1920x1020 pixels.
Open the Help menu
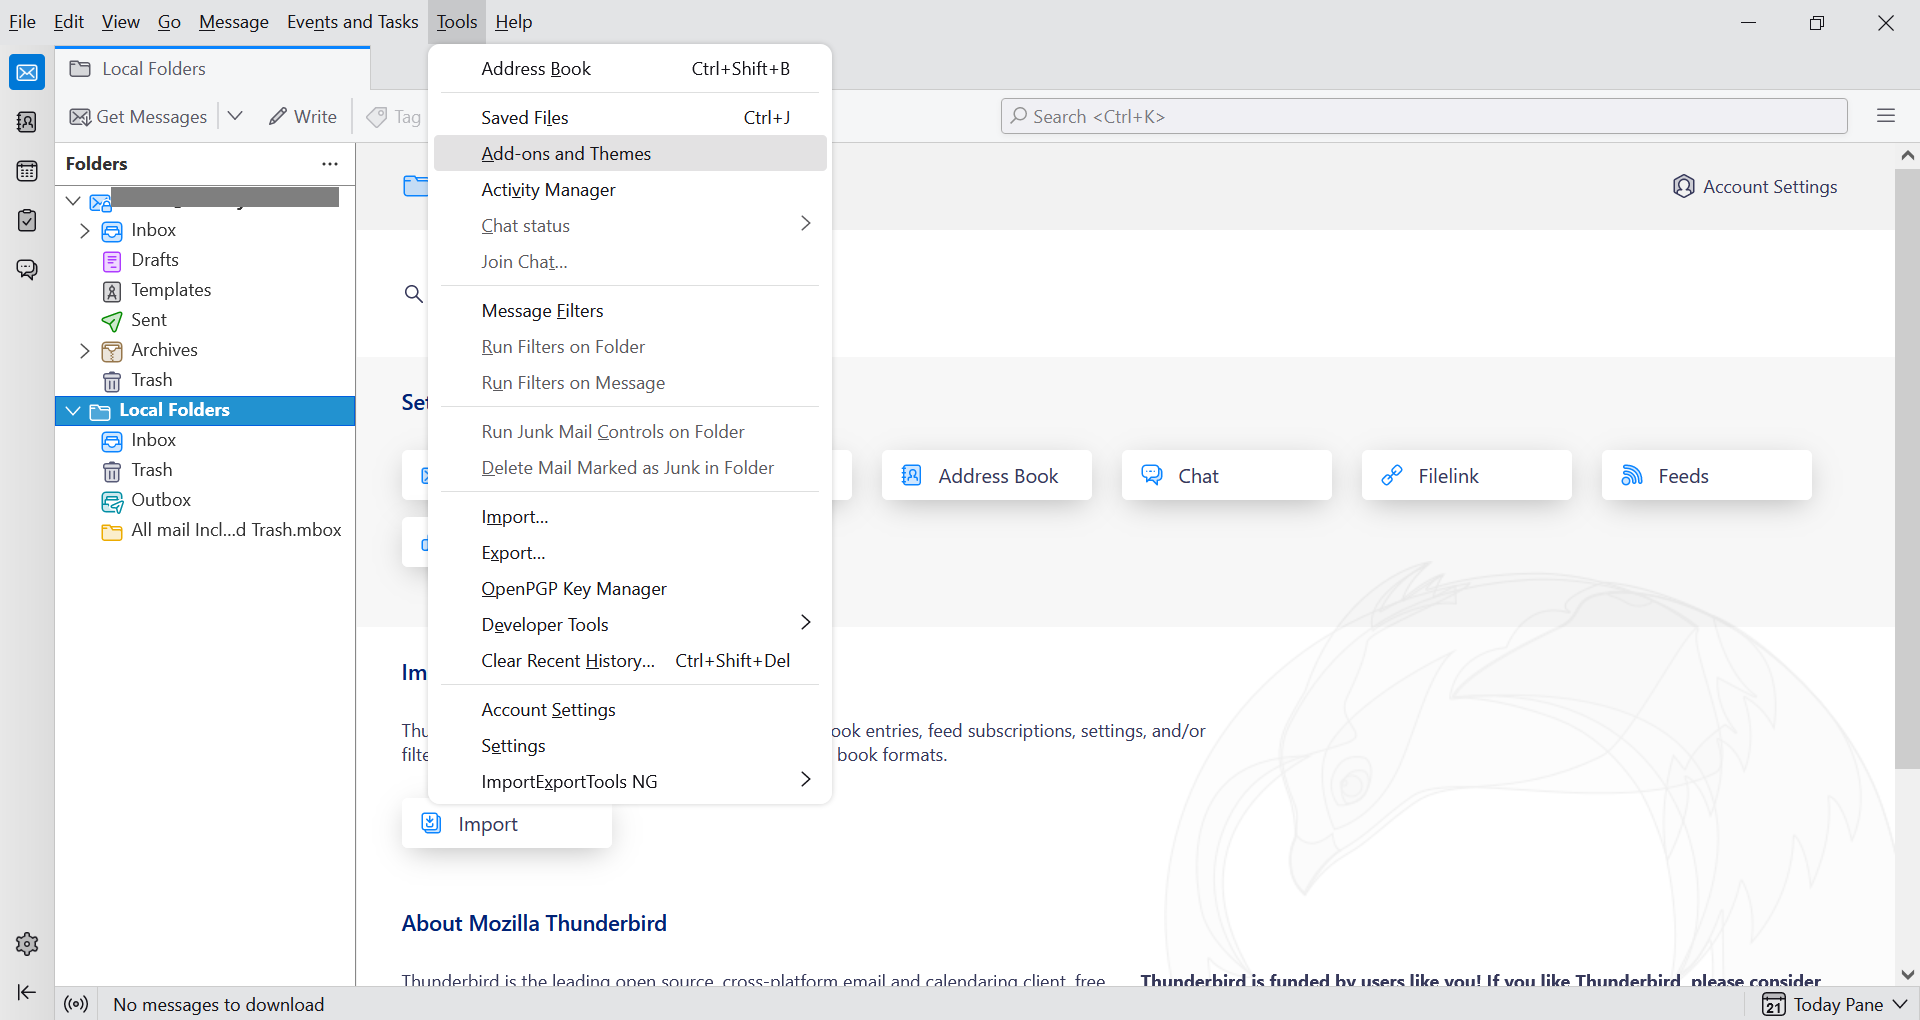[514, 22]
